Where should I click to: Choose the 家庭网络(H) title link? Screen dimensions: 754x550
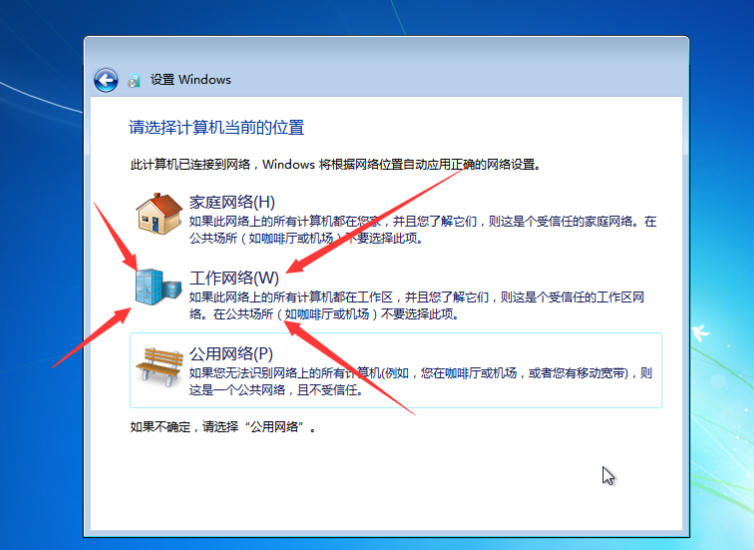tap(232, 202)
